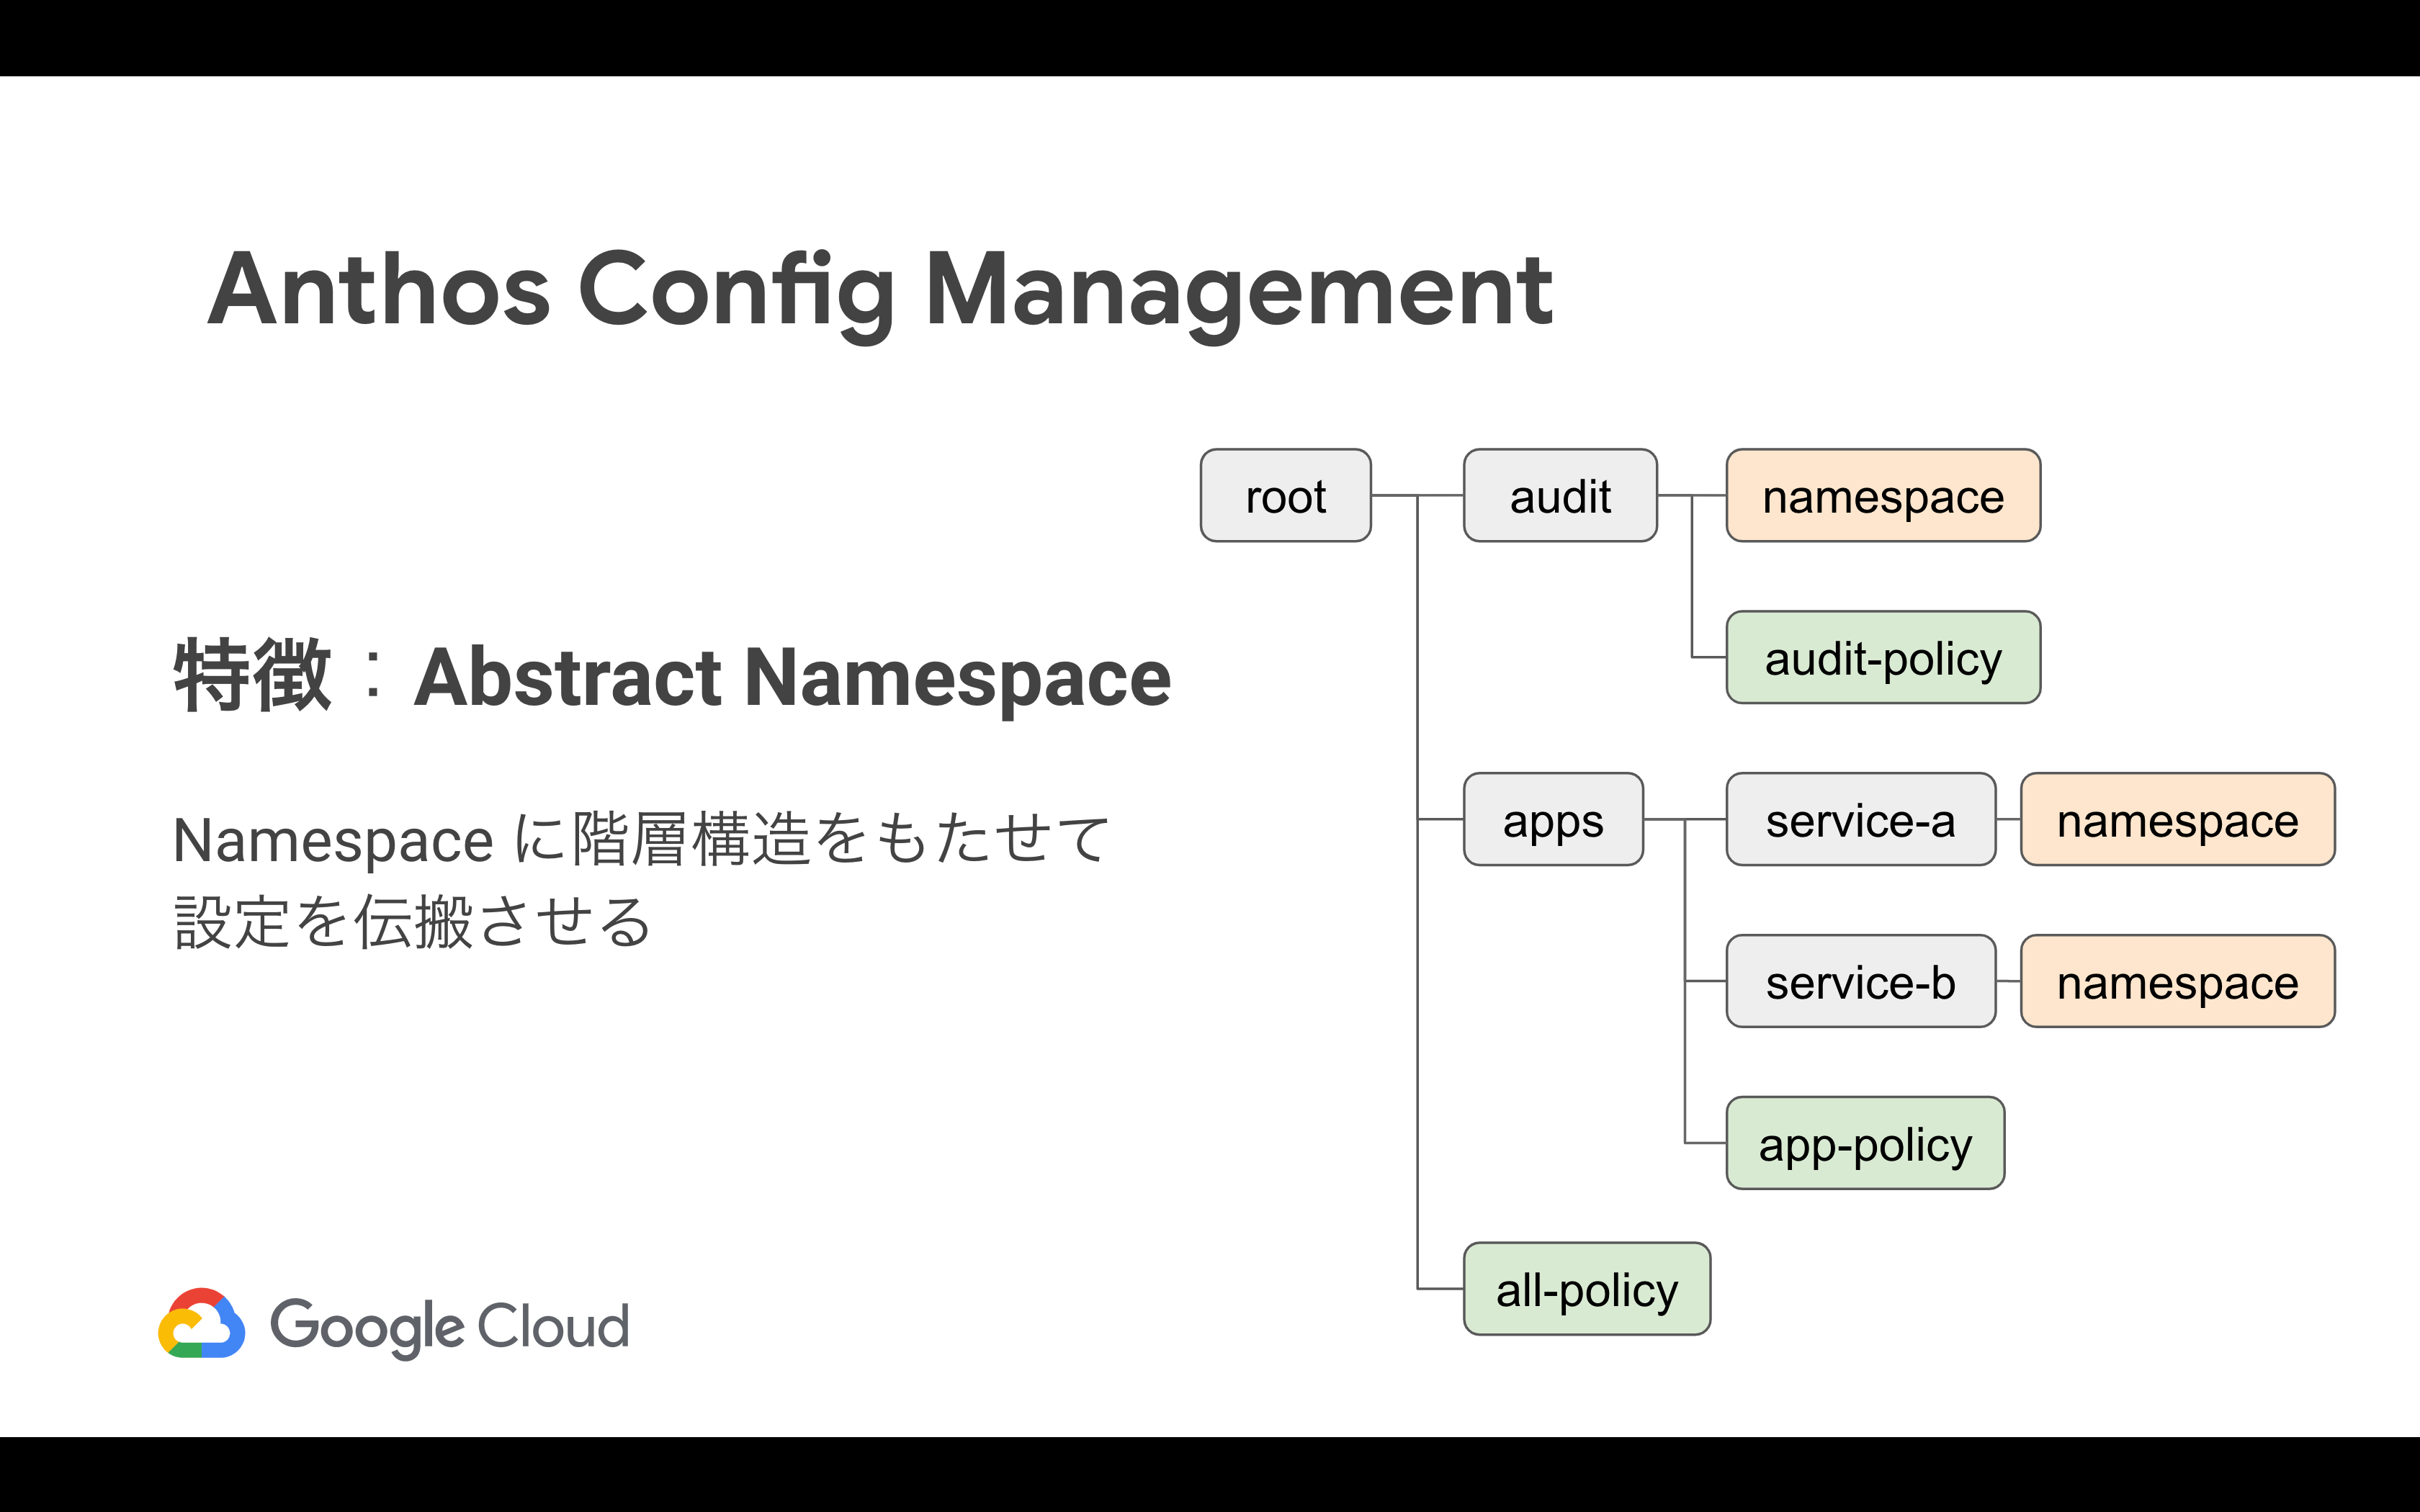The image size is (2420, 1512).
Task: Click the Google Cloud logo icon
Action: 201,1323
